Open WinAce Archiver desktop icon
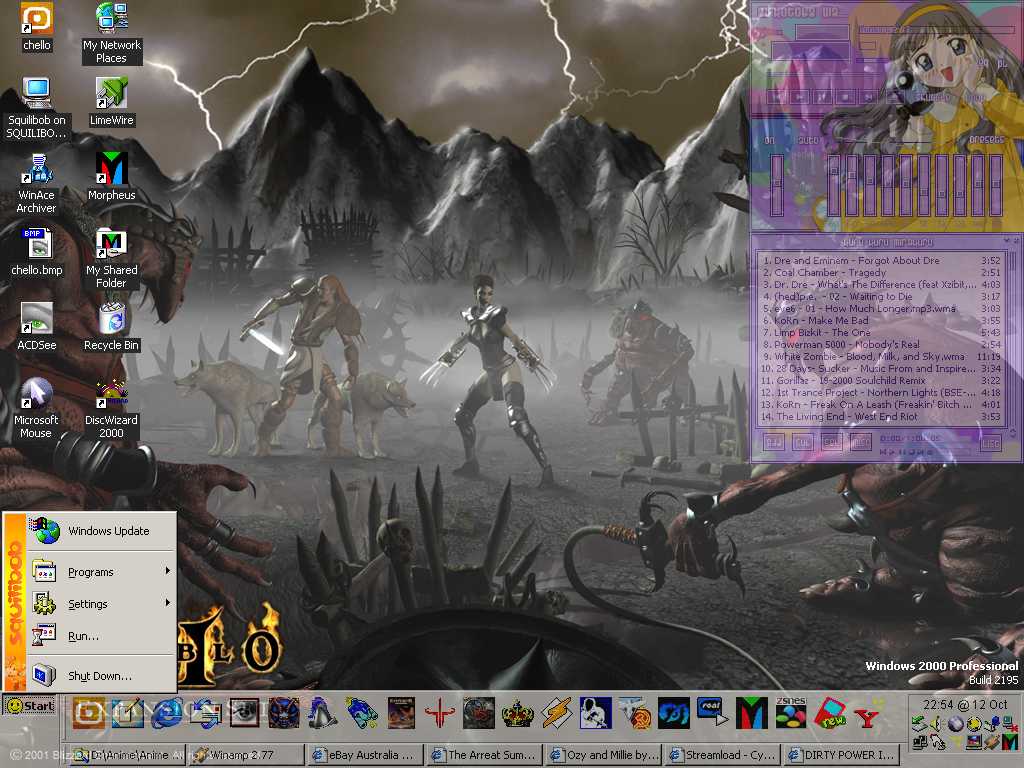1024x768 pixels. (x=37, y=184)
